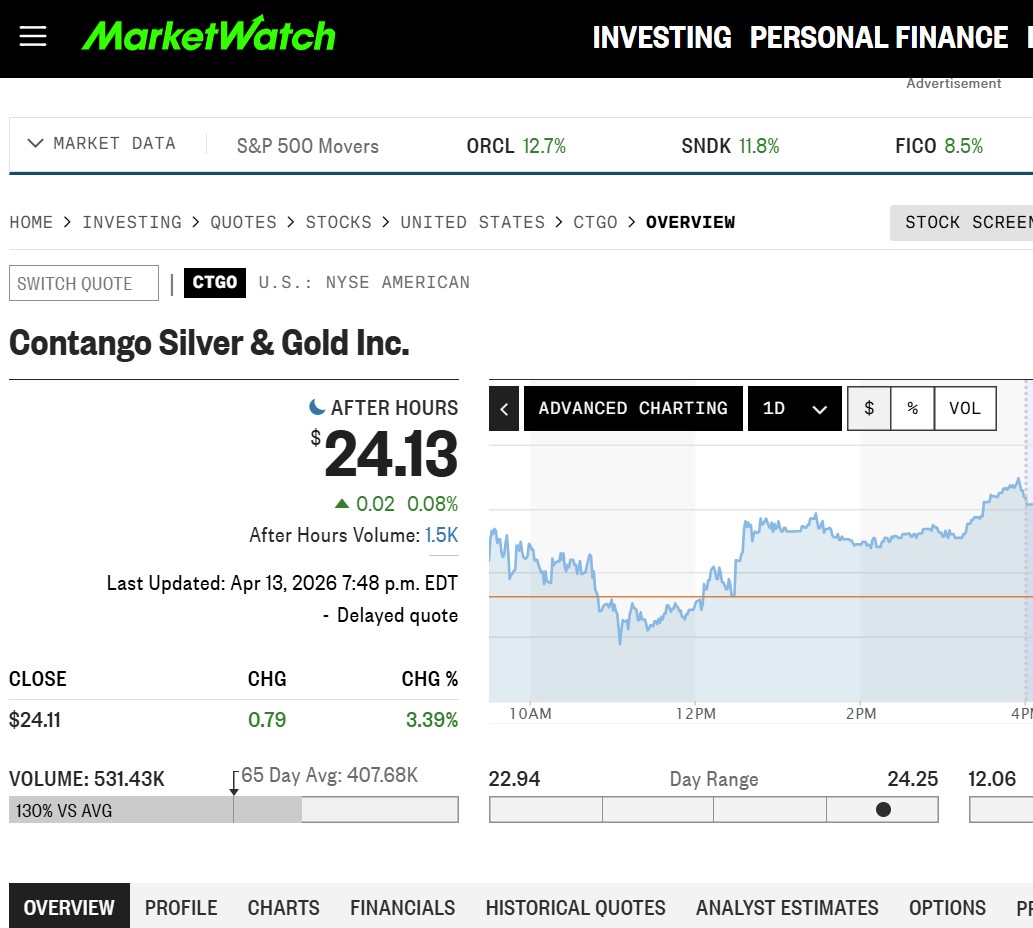
Task: Click the After Hours moon icon
Action: pos(317,407)
